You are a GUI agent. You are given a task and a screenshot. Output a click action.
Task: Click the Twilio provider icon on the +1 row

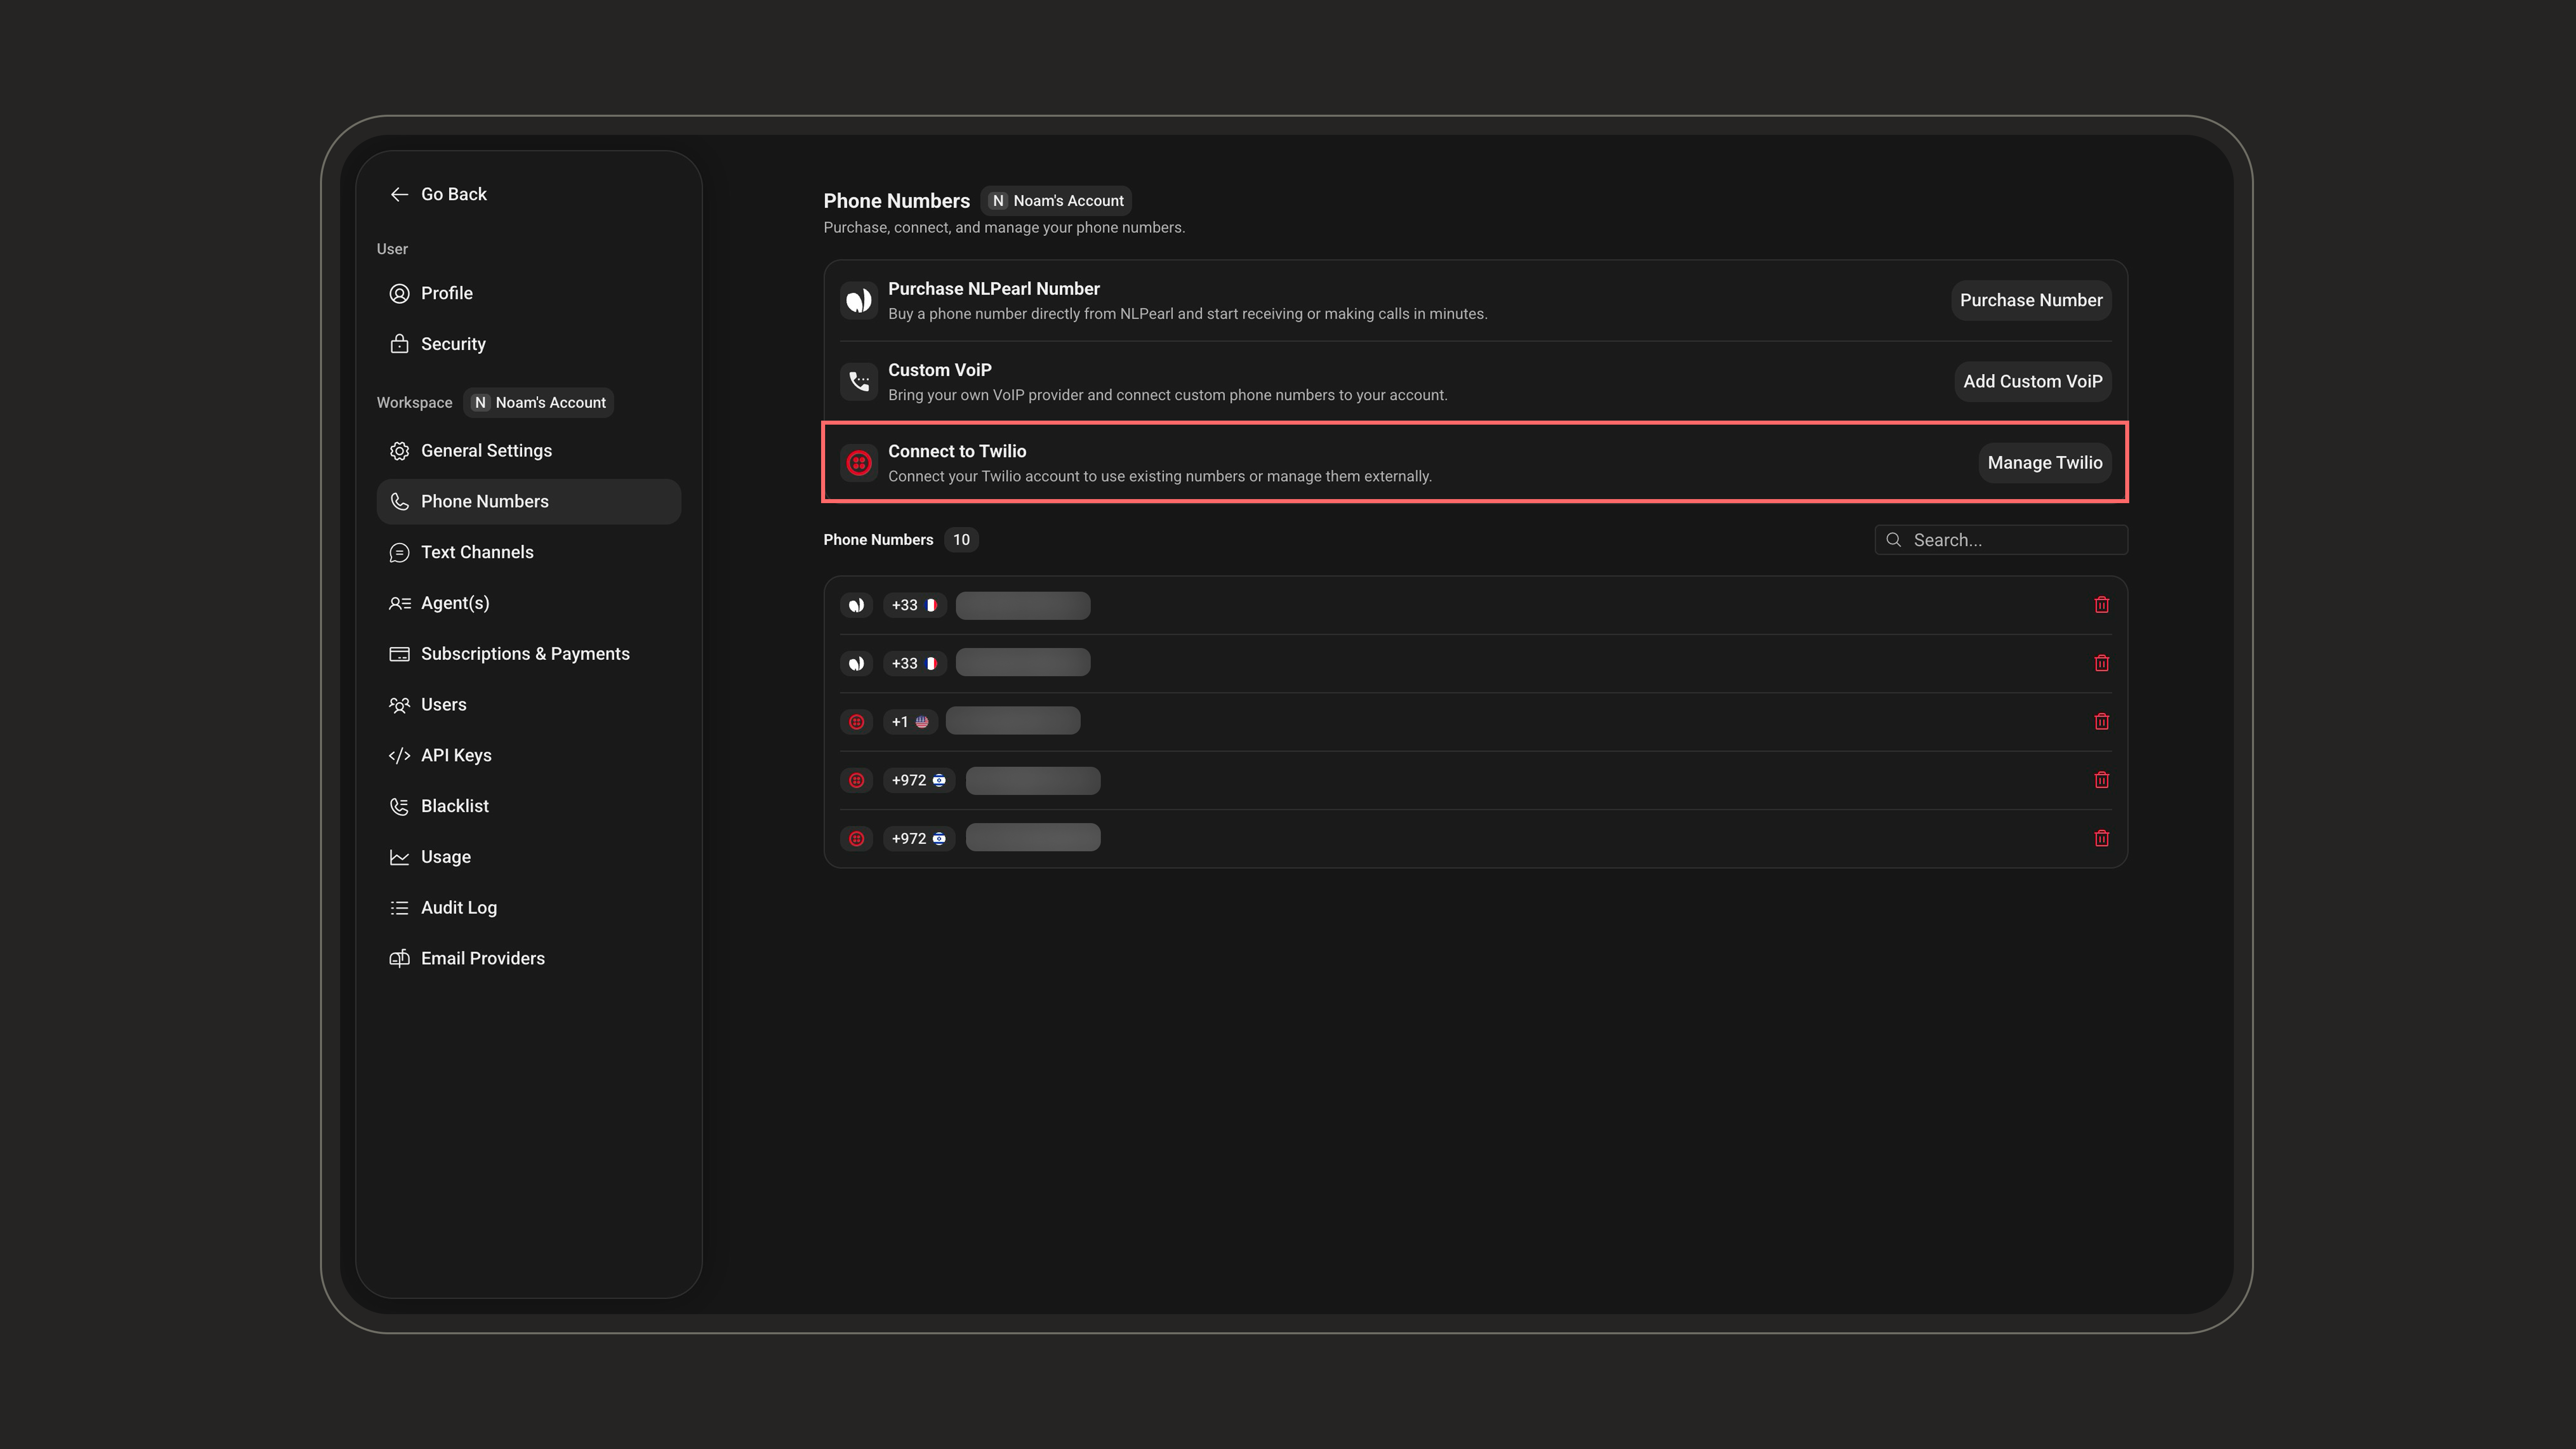point(857,722)
